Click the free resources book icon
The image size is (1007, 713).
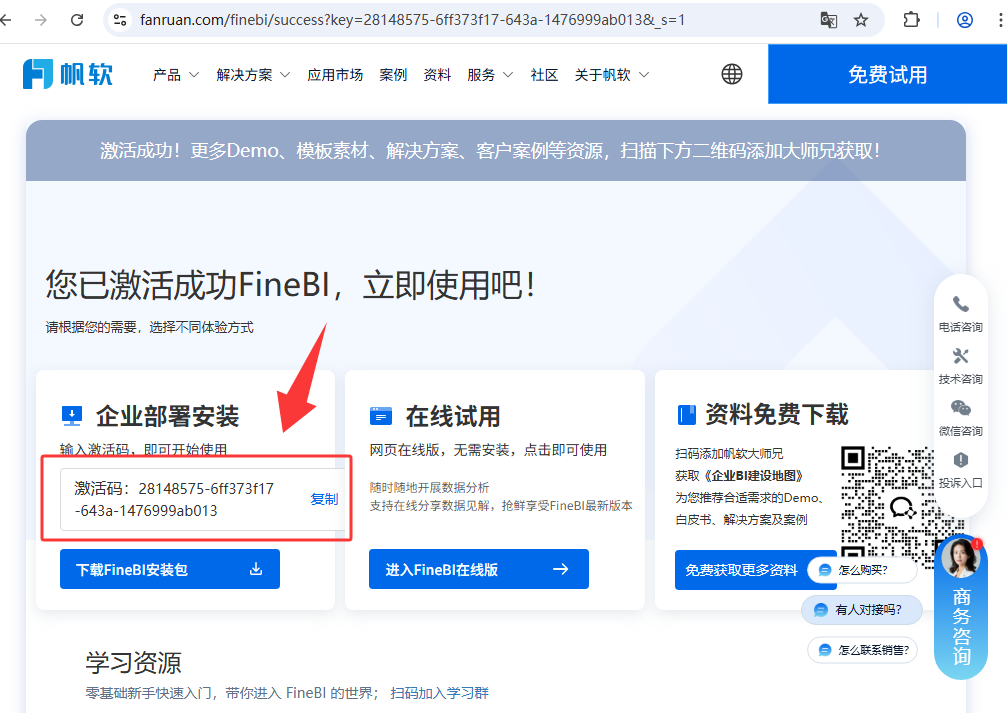(x=687, y=414)
